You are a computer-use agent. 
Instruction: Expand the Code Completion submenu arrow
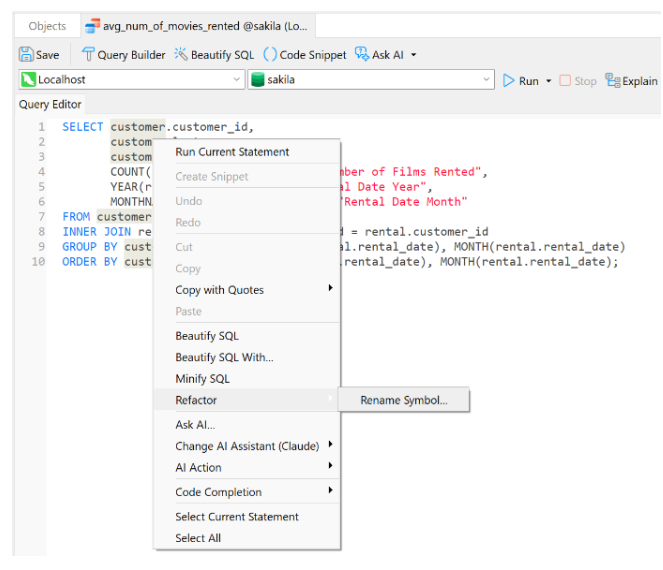click(x=331, y=490)
